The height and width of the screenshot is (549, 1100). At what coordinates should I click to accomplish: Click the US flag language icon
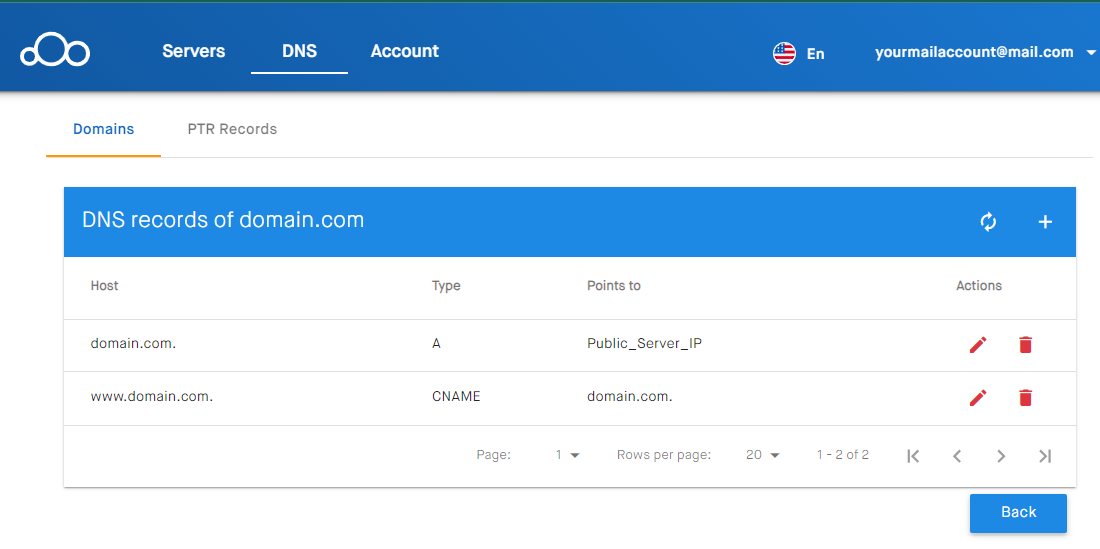(x=784, y=53)
